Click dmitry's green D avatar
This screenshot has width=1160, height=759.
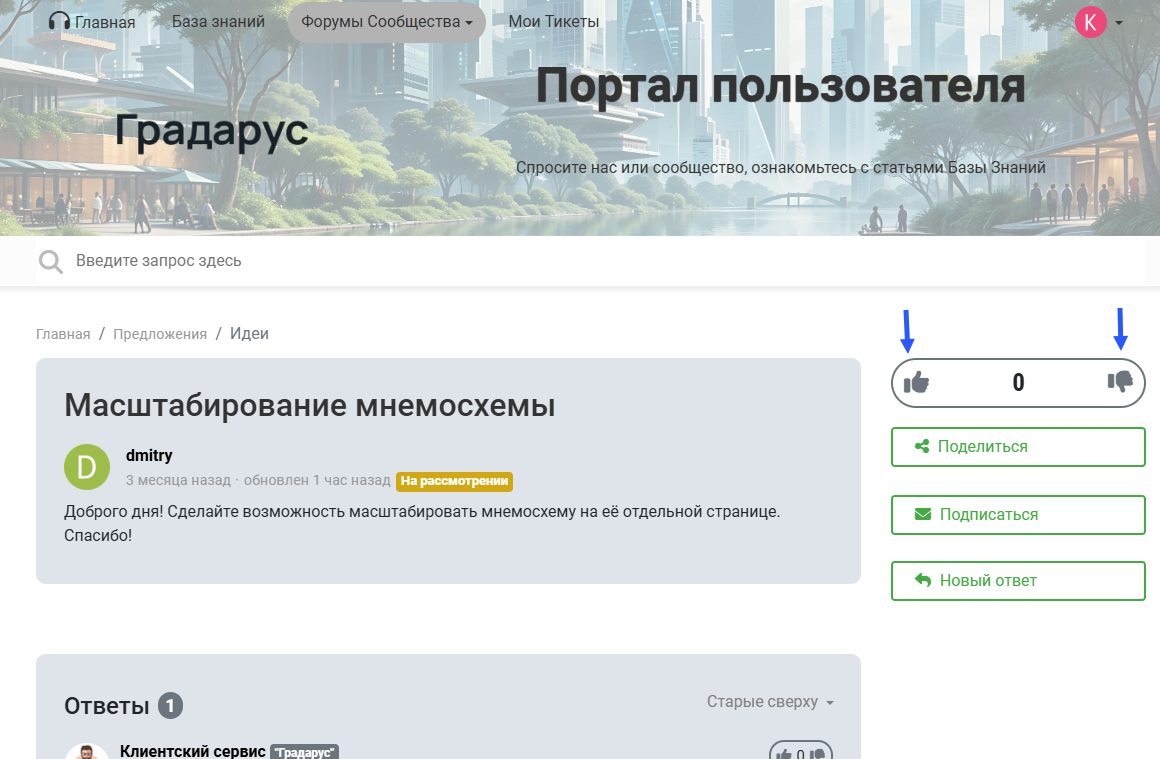coord(87,467)
